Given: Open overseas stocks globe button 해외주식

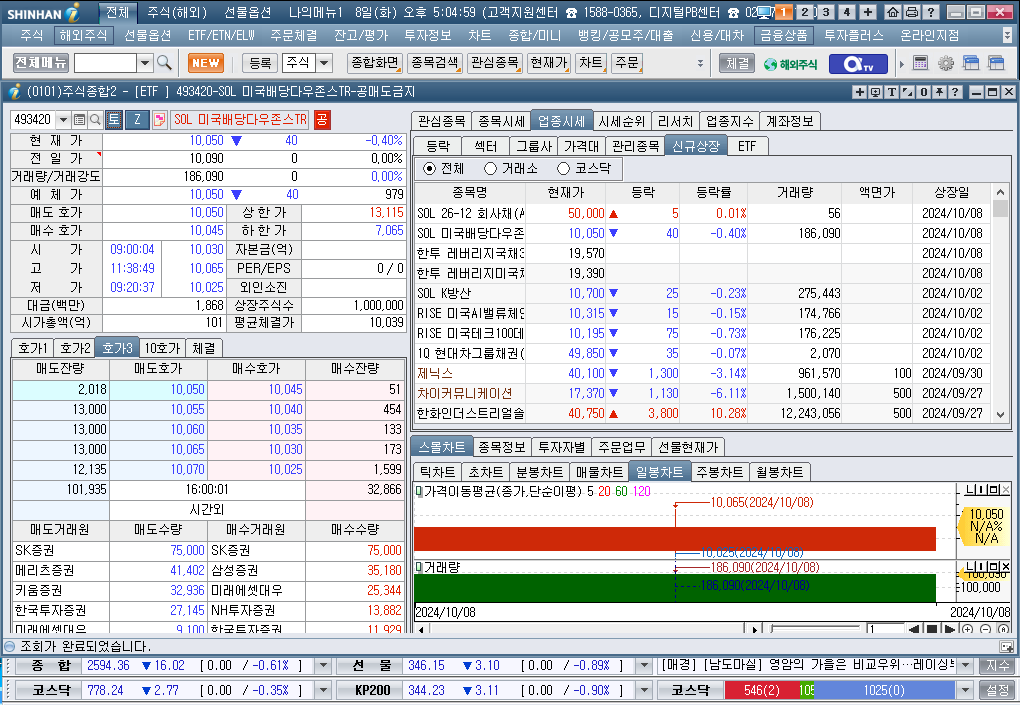Looking at the screenshot, I should coord(790,64).
